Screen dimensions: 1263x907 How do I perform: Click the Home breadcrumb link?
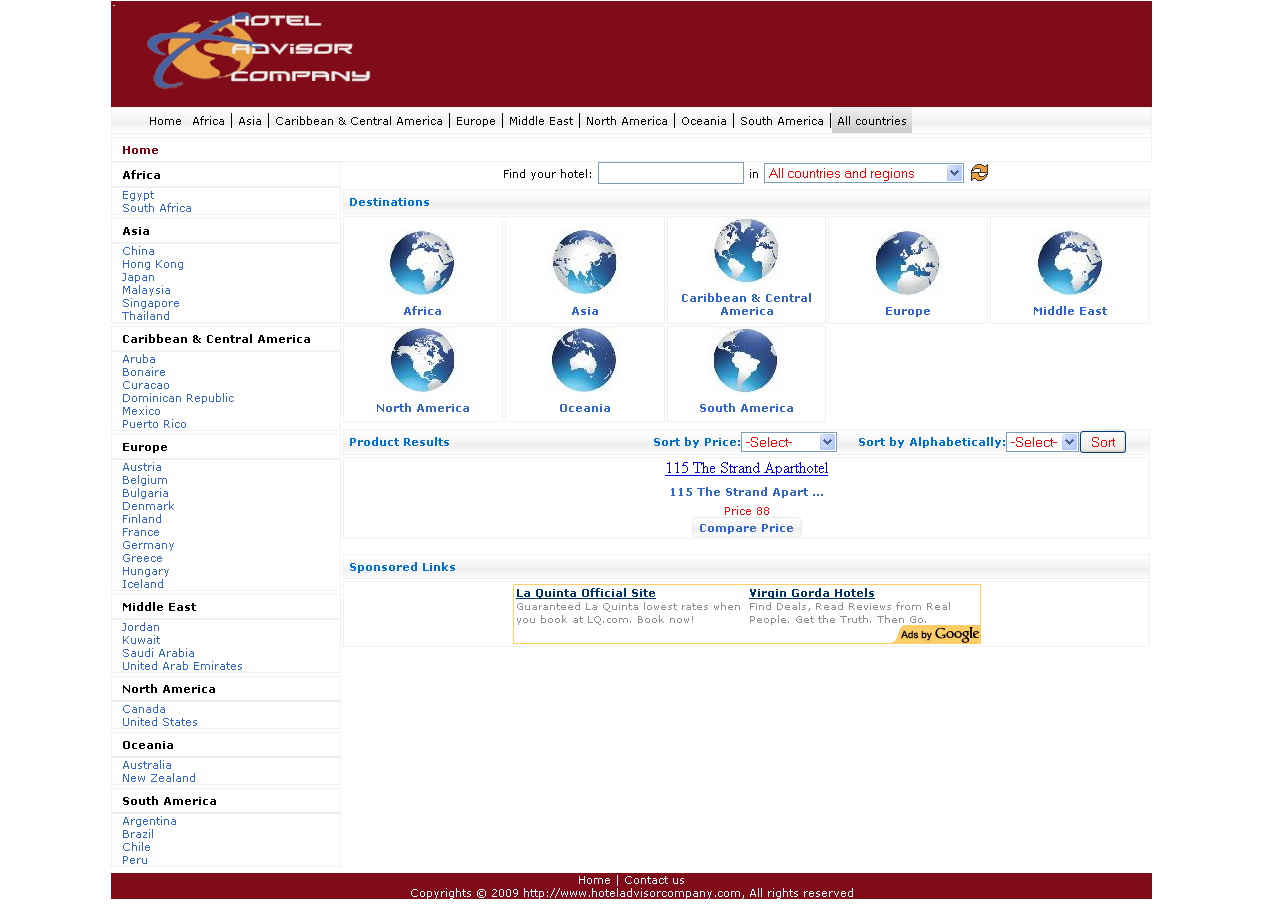pyautogui.click(x=140, y=150)
